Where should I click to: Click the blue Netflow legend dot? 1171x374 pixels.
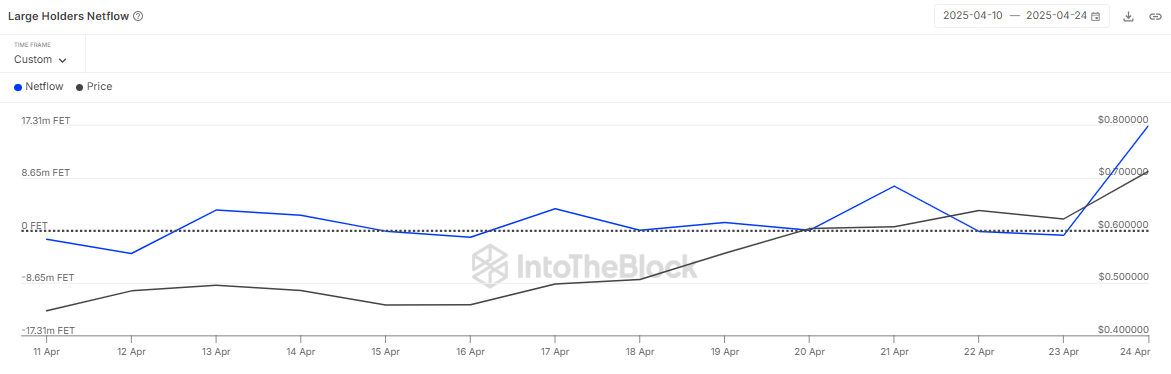(x=18, y=87)
